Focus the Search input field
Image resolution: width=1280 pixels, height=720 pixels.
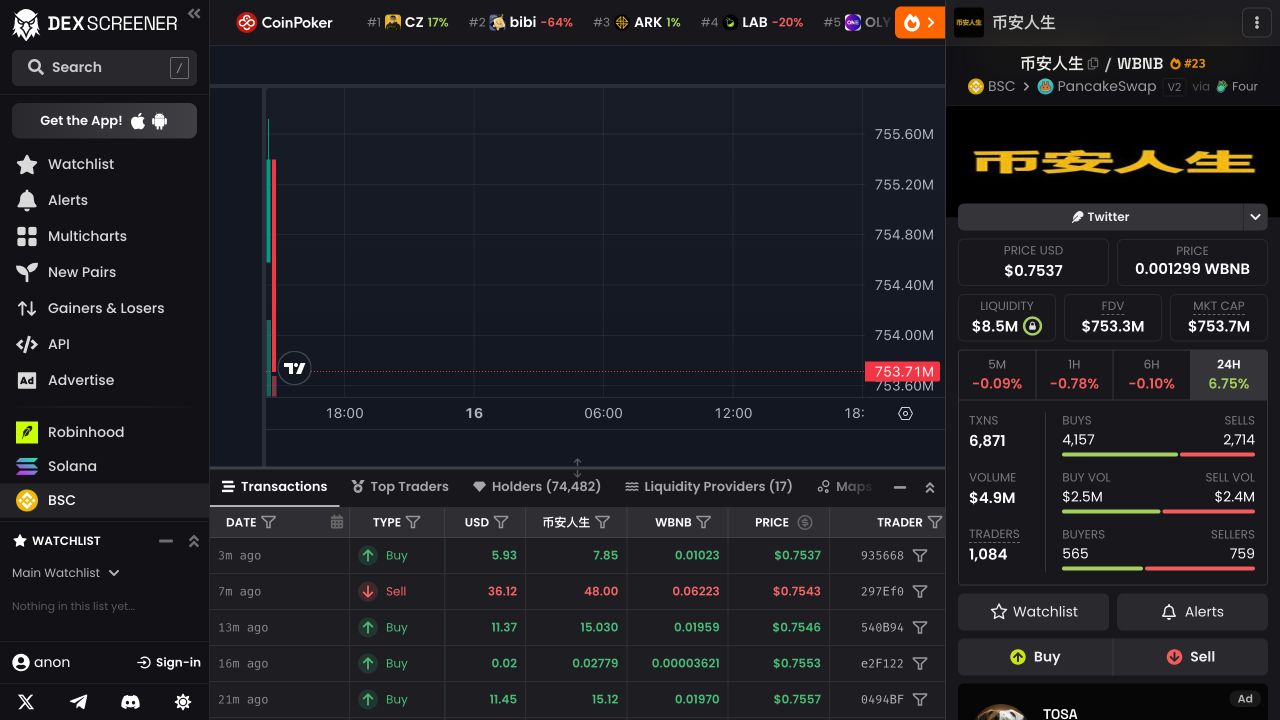coord(104,67)
